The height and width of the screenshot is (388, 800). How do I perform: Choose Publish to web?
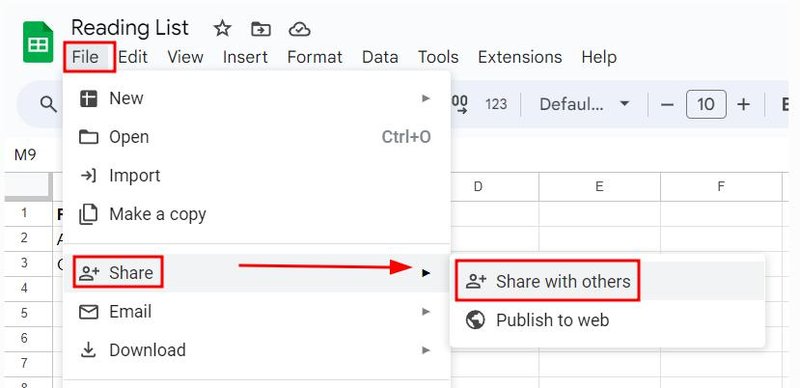pos(607,320)
